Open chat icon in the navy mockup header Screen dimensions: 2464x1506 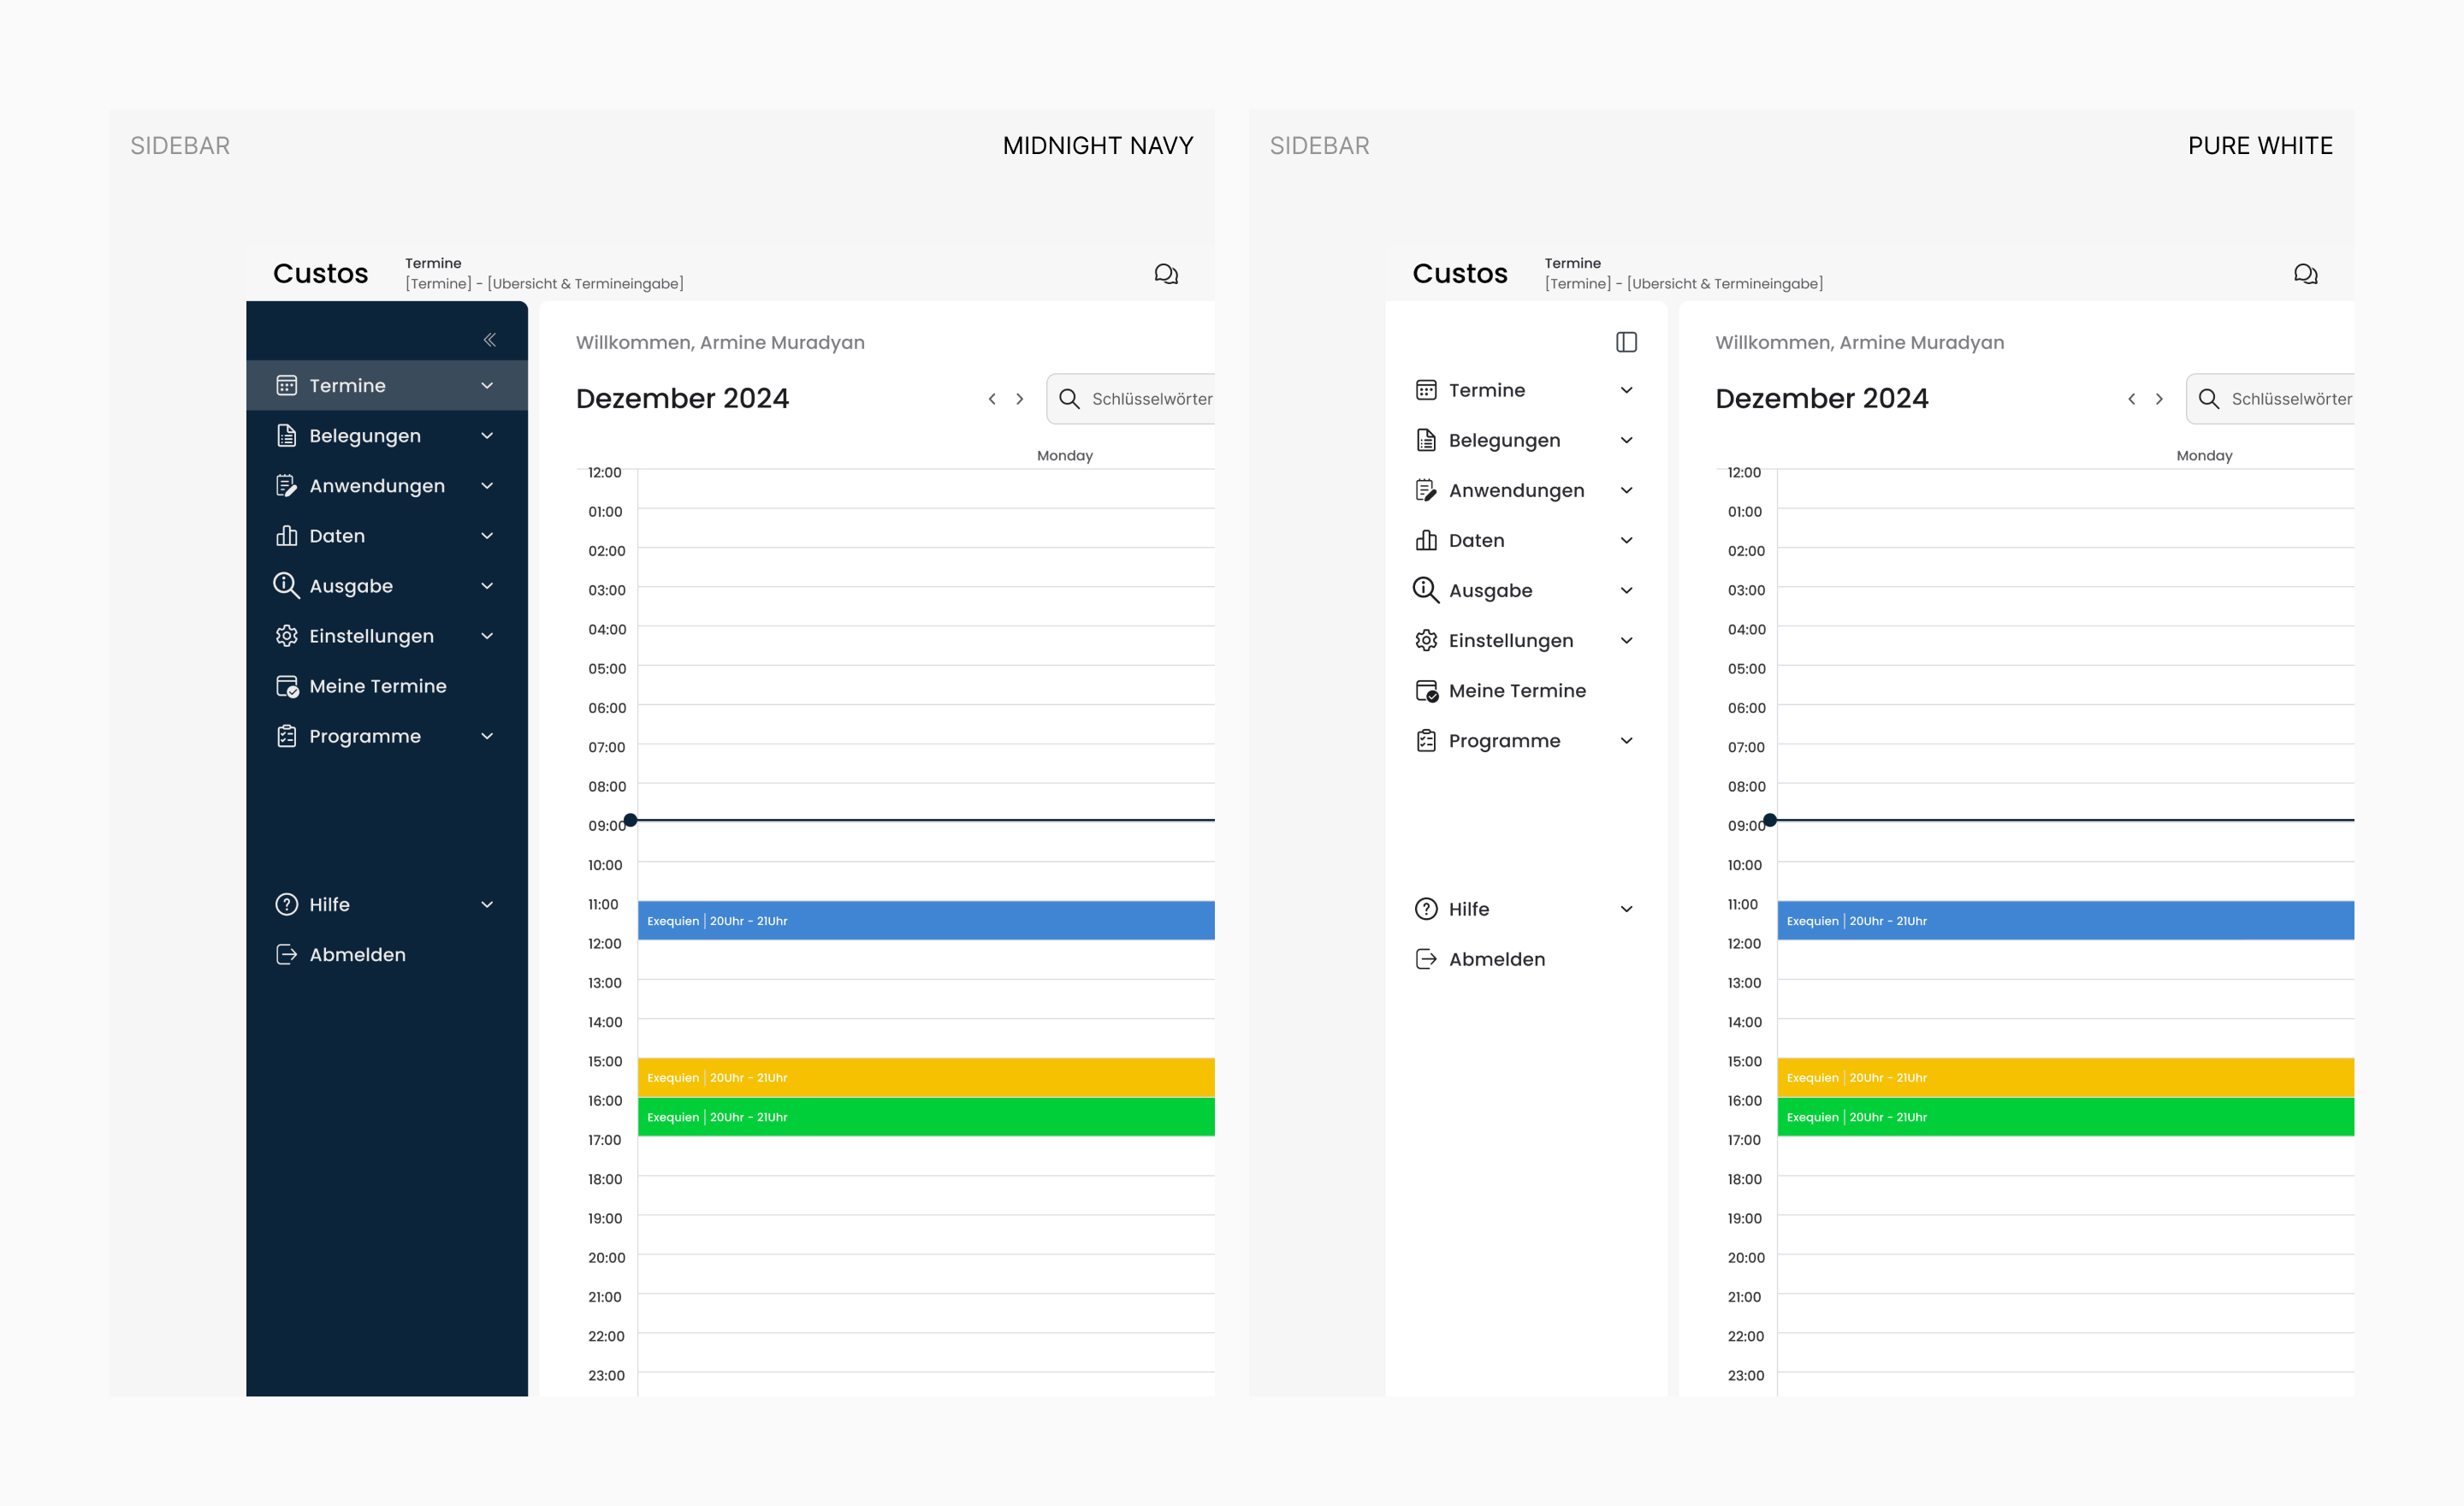point(1166,274)
